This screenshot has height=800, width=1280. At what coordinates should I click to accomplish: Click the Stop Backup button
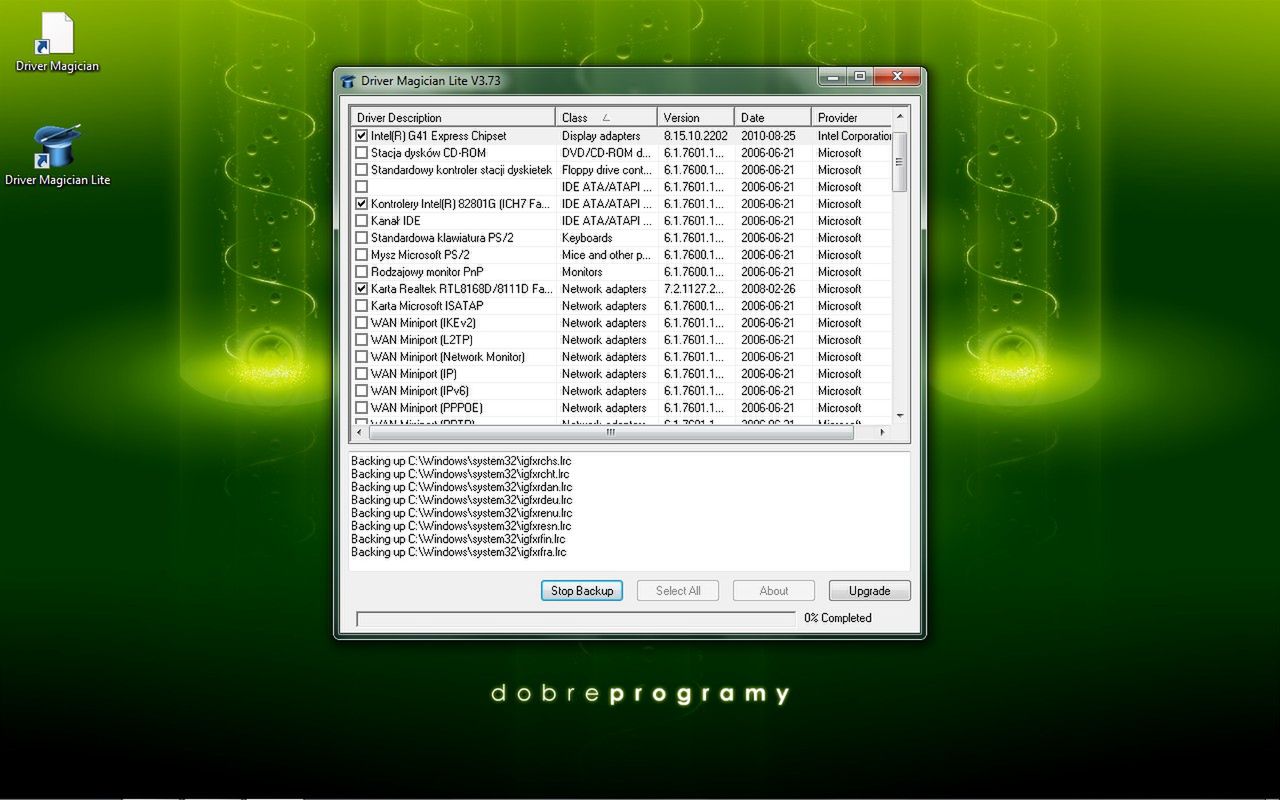tap(582, 591)
